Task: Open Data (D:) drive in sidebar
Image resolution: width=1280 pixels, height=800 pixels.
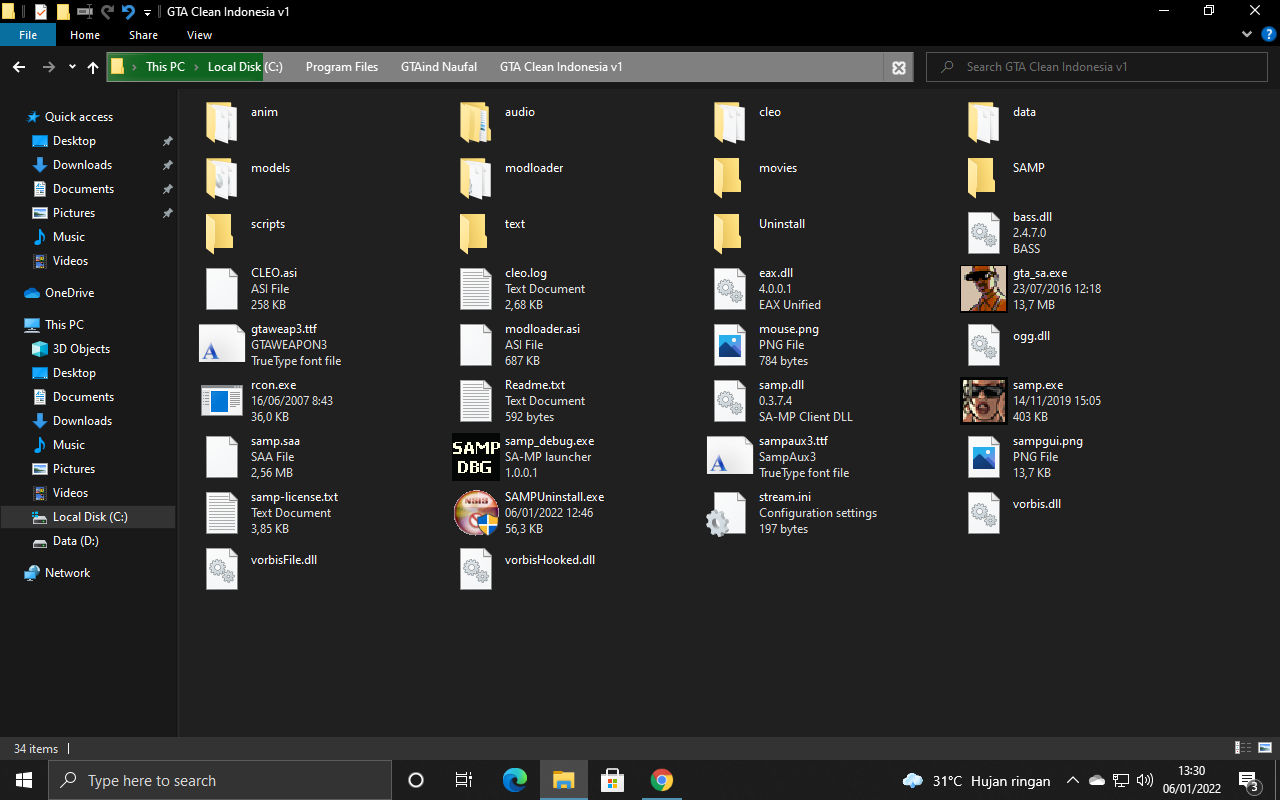Action: point(75,541)
